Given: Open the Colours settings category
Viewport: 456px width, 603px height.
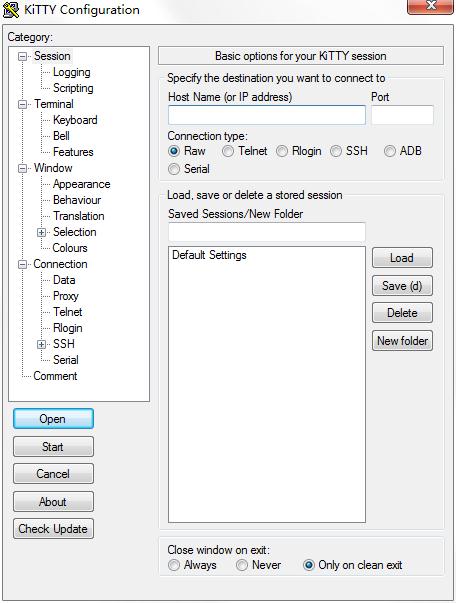Looking at the screenshot, I should tap(70, 248).
